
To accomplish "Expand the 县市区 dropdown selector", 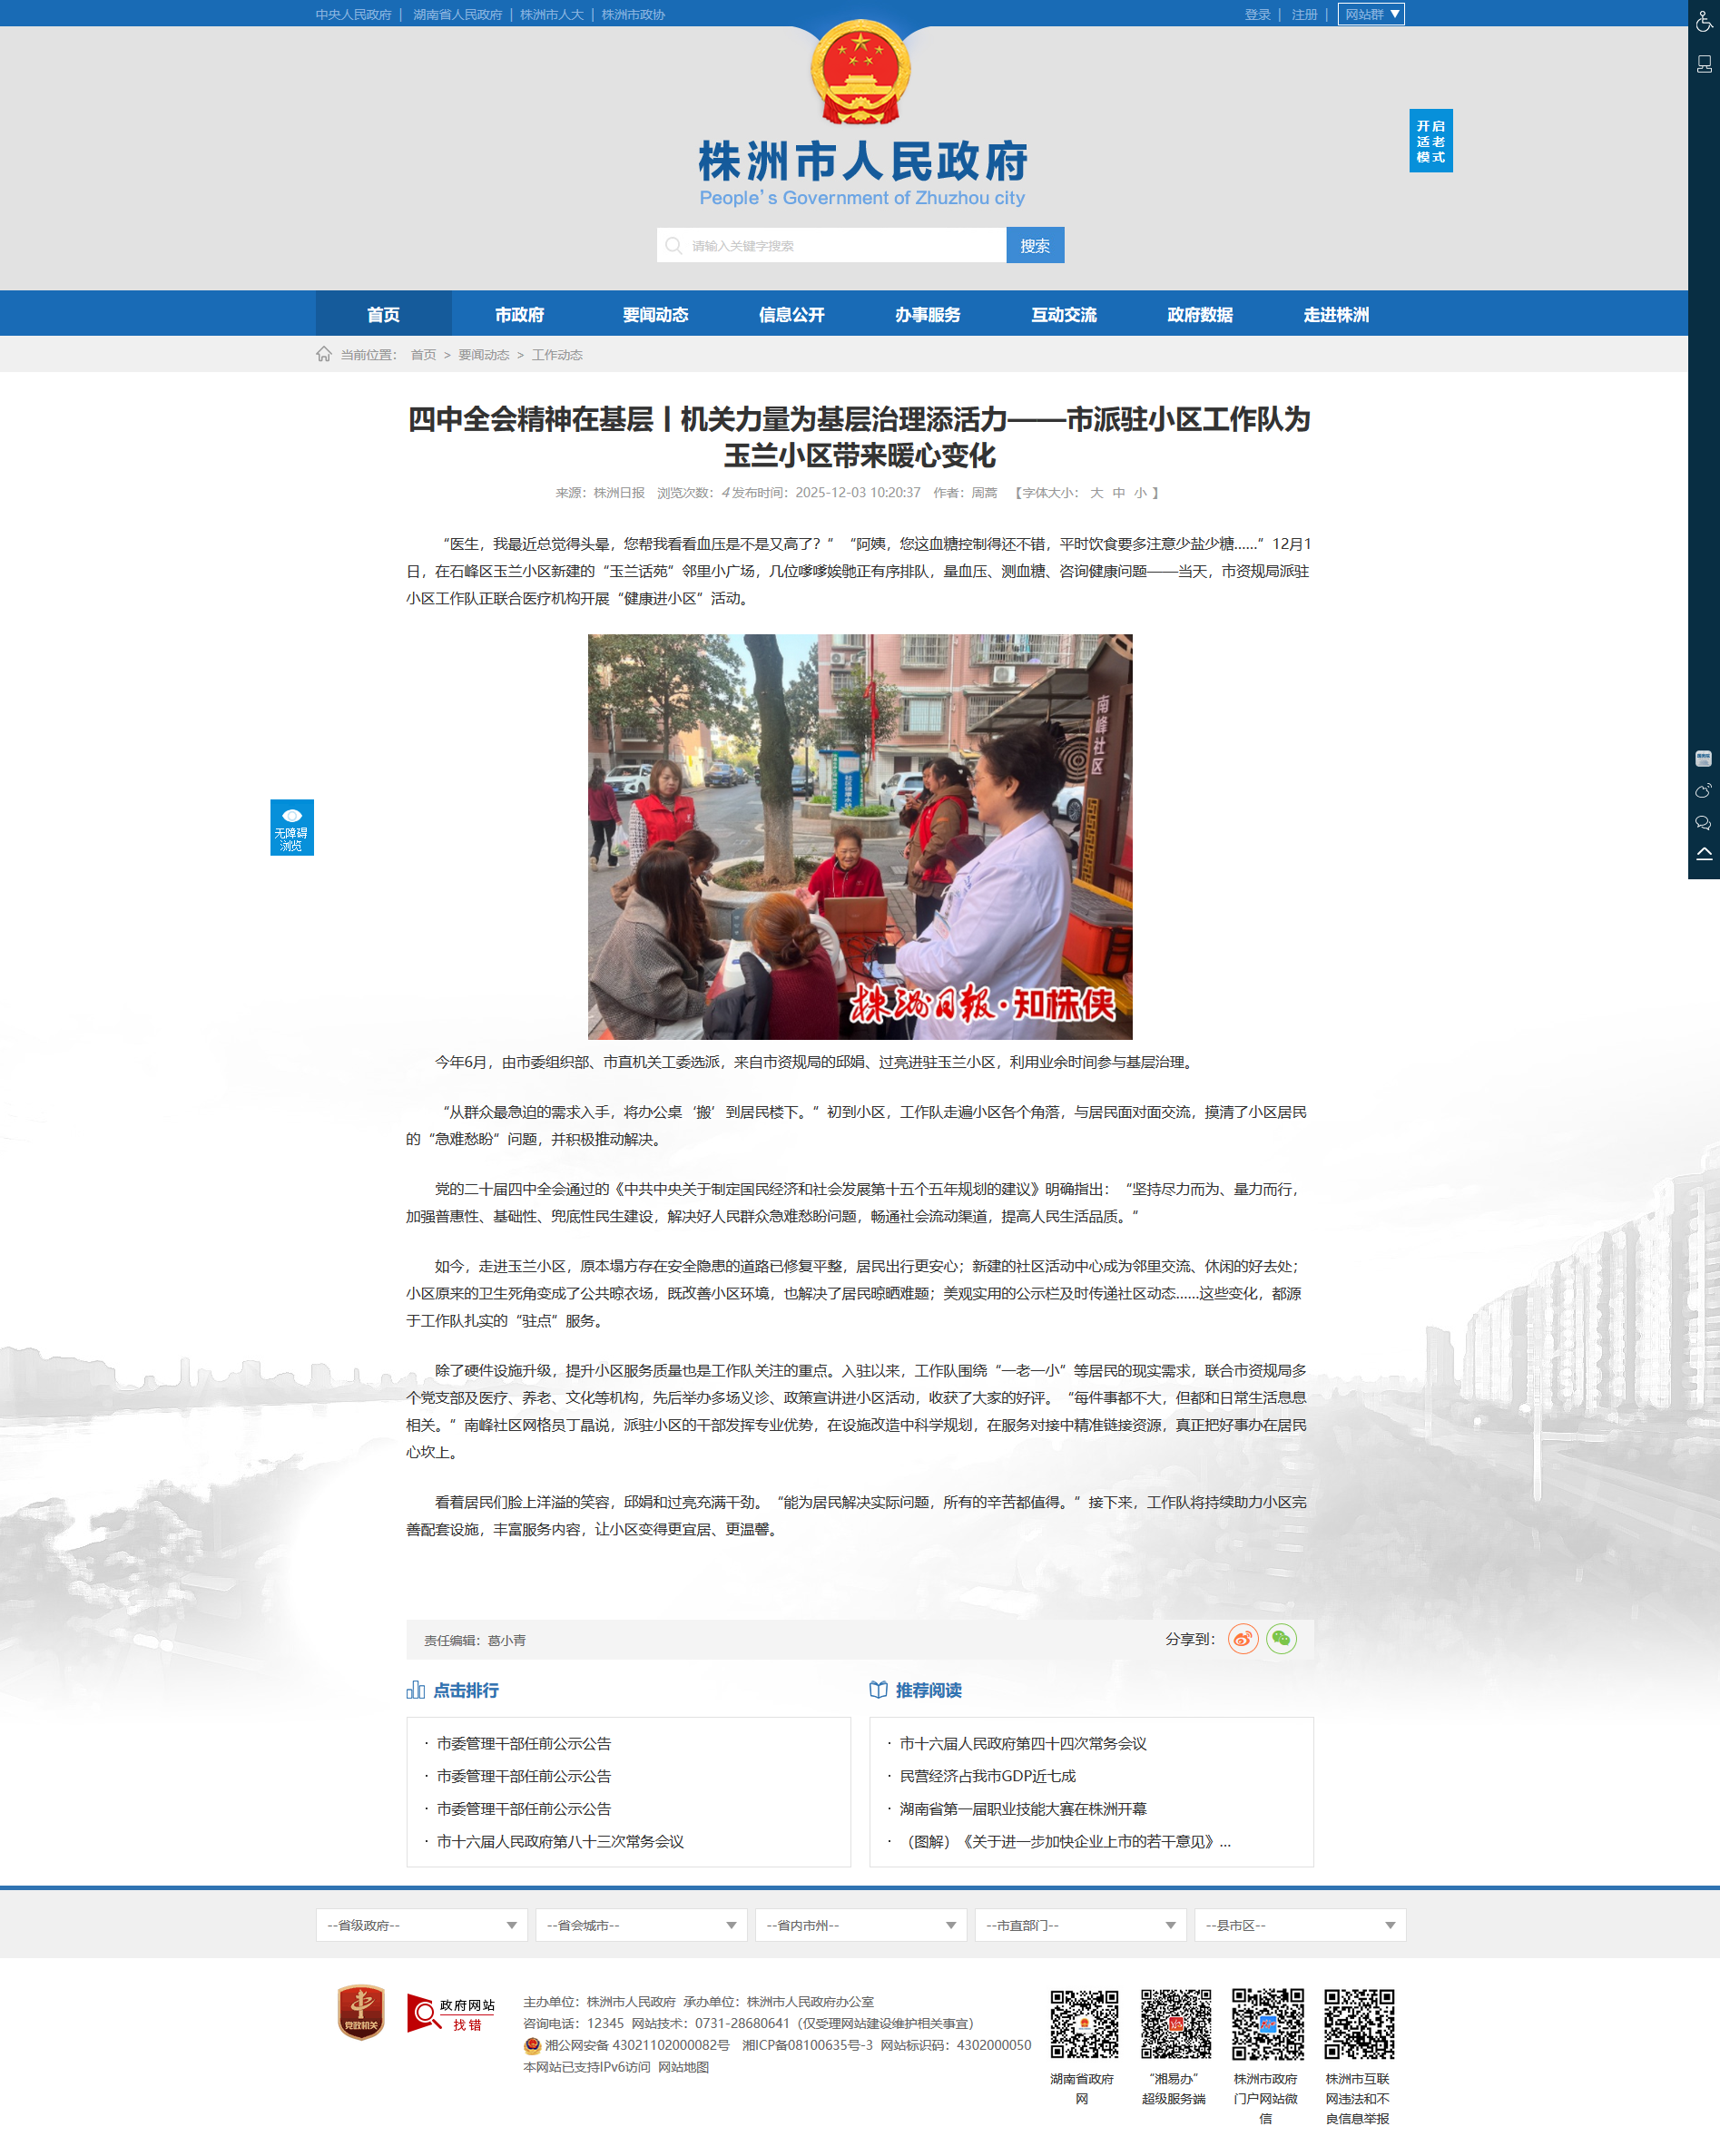I will point(1299,1925).
